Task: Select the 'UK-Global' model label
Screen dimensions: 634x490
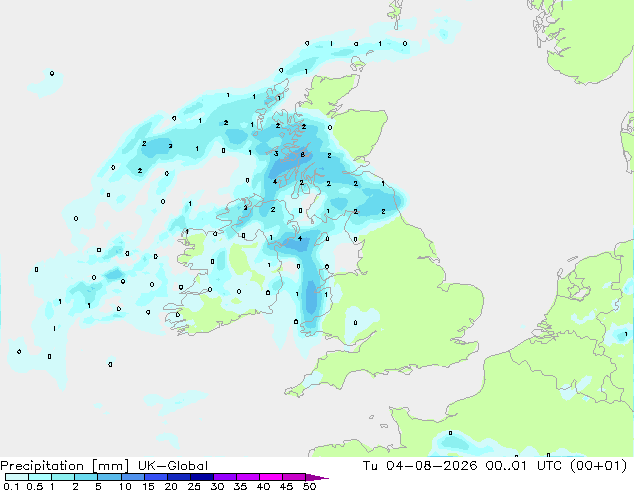Action: click(x=173, y=466)
